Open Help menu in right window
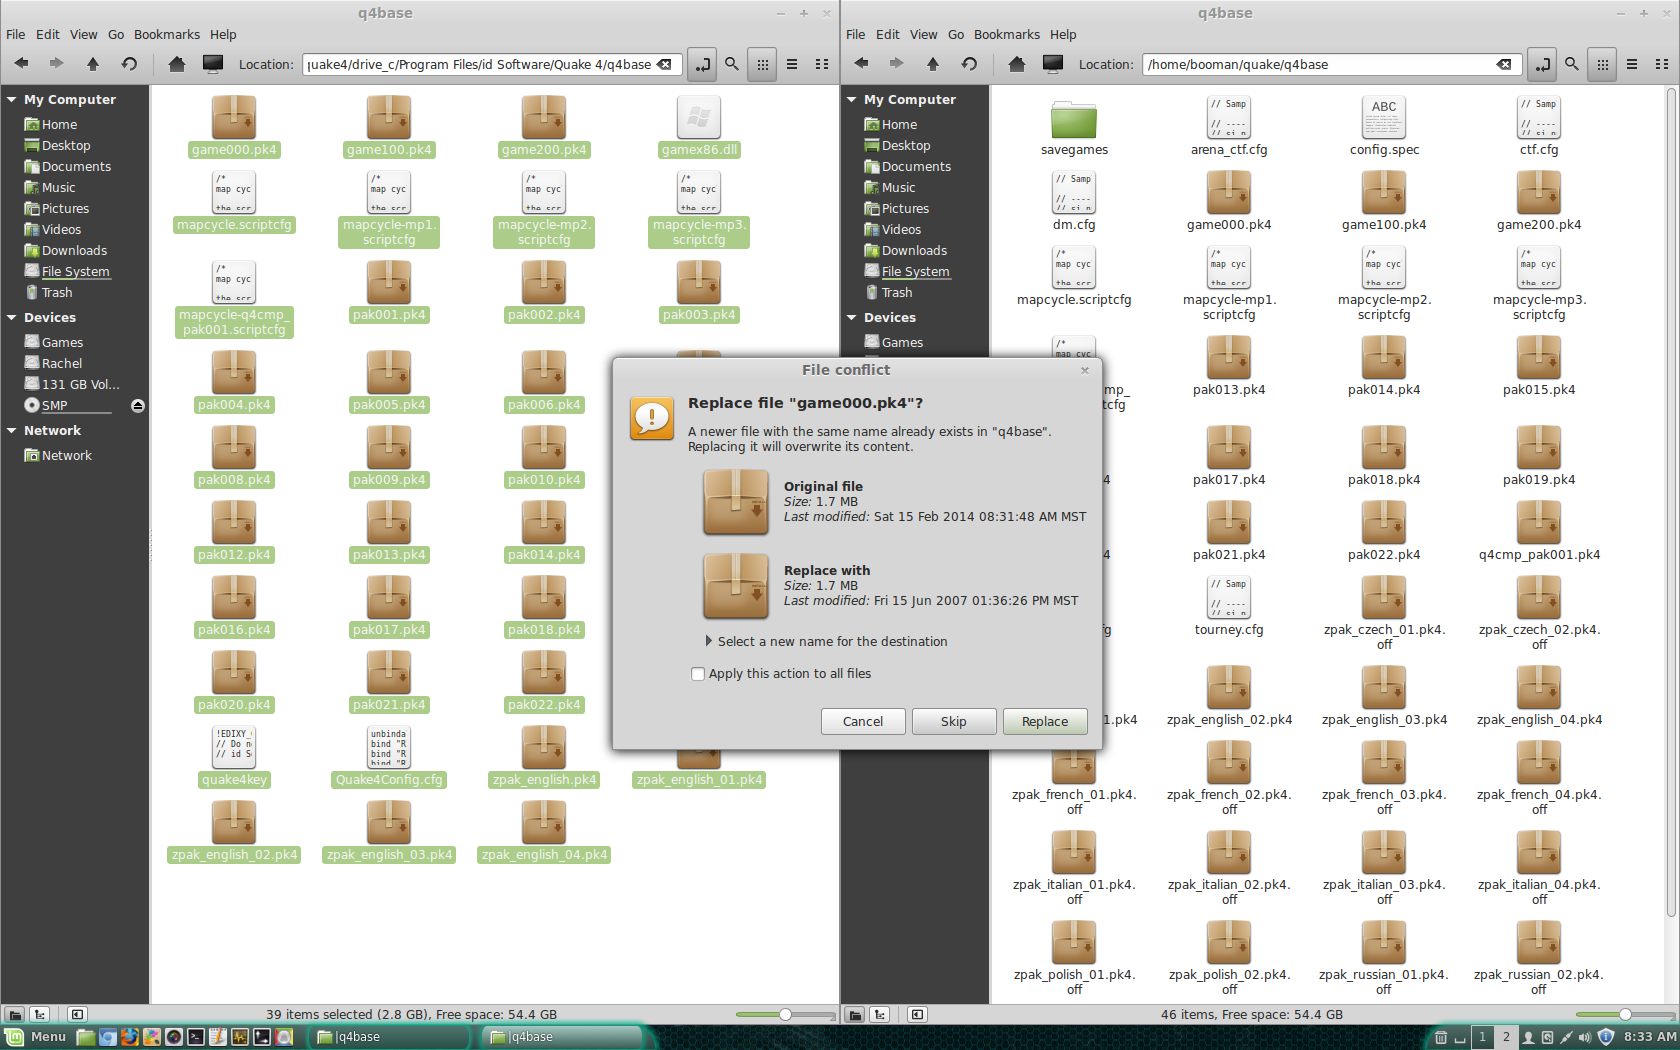The height and width of the screenshot is (1050, 1680). [x=1063, y=34]
